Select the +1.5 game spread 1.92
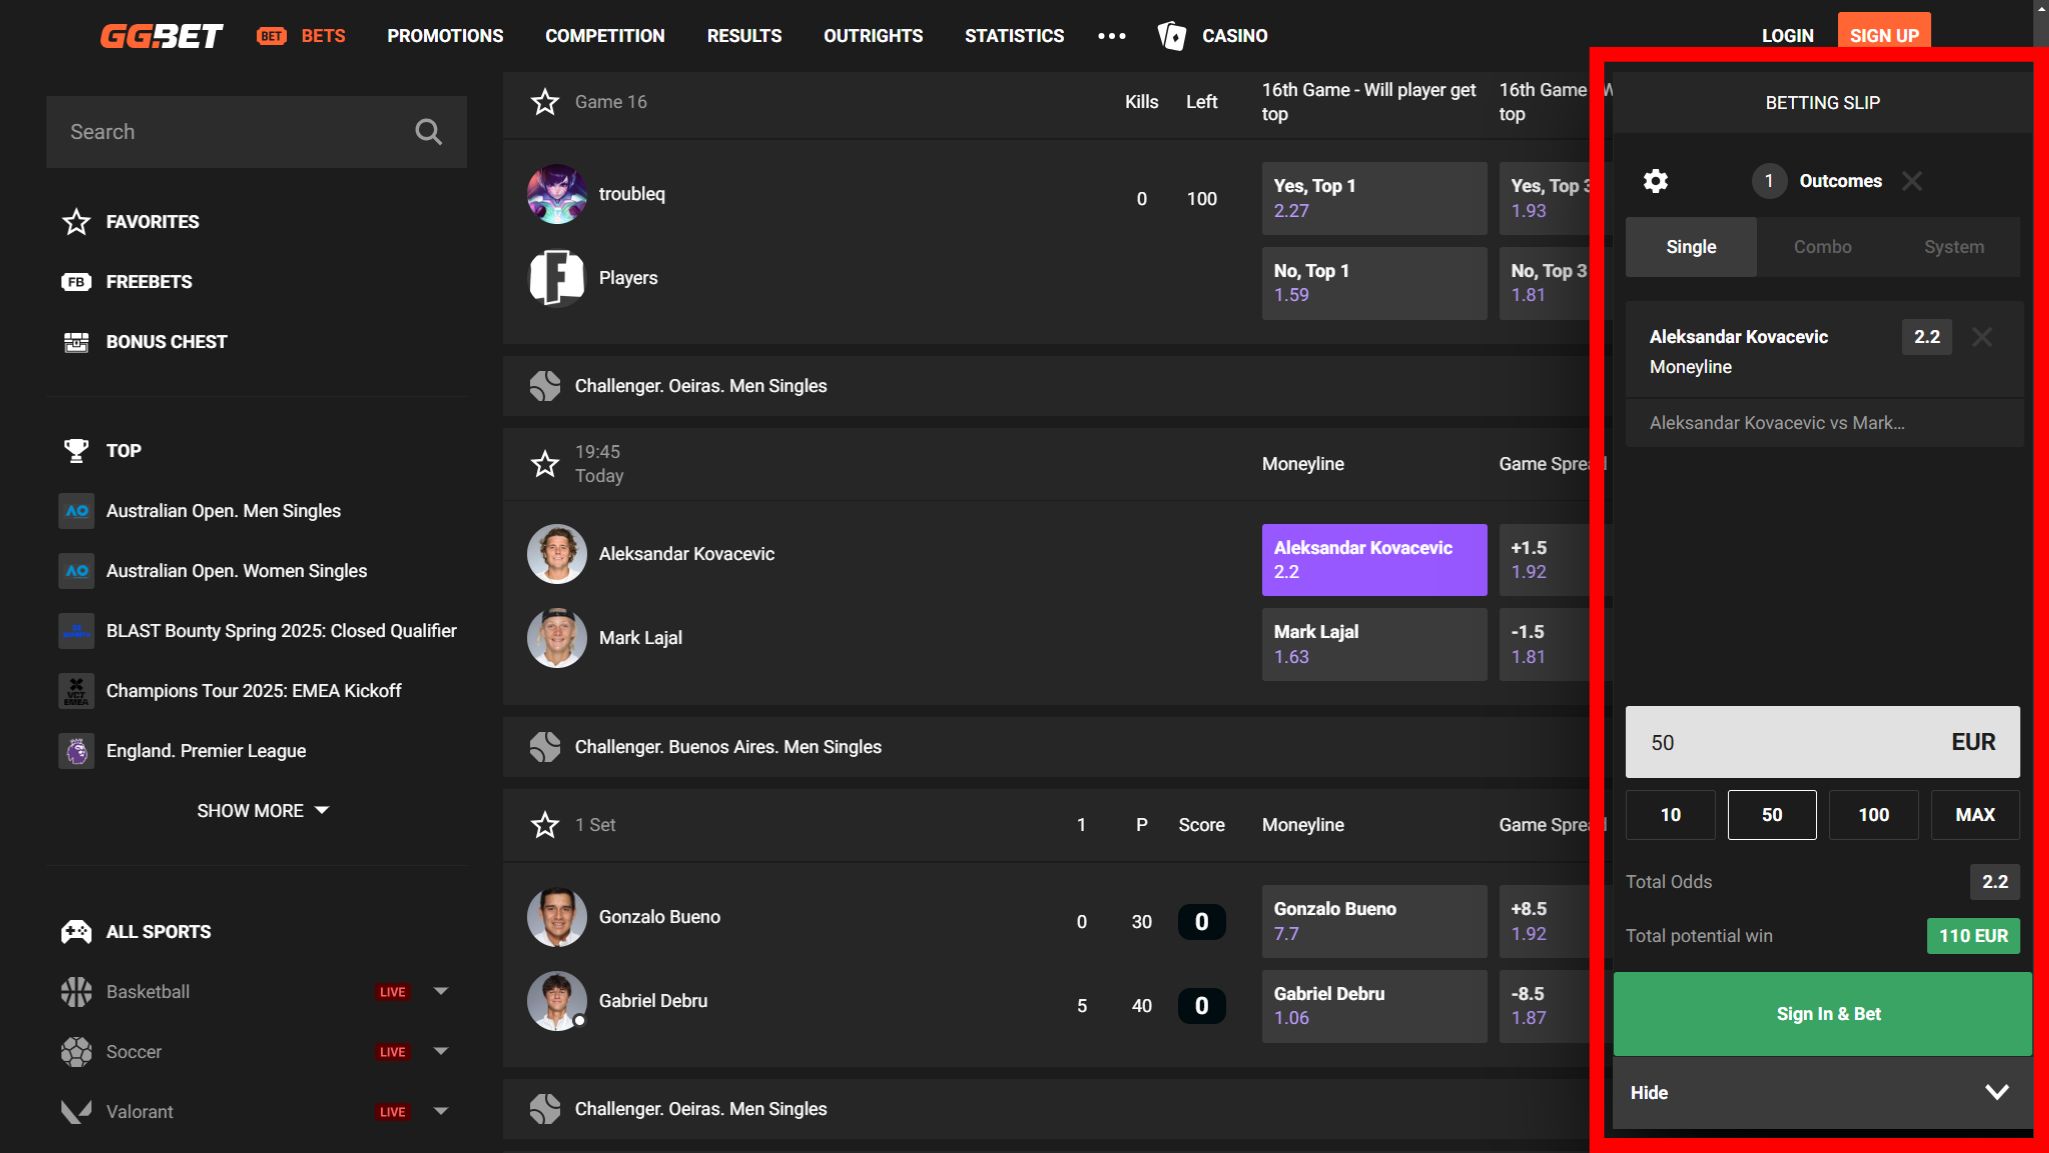Image resolution: width=2049 pixels, height=1153 pixels. [1545, 560]
